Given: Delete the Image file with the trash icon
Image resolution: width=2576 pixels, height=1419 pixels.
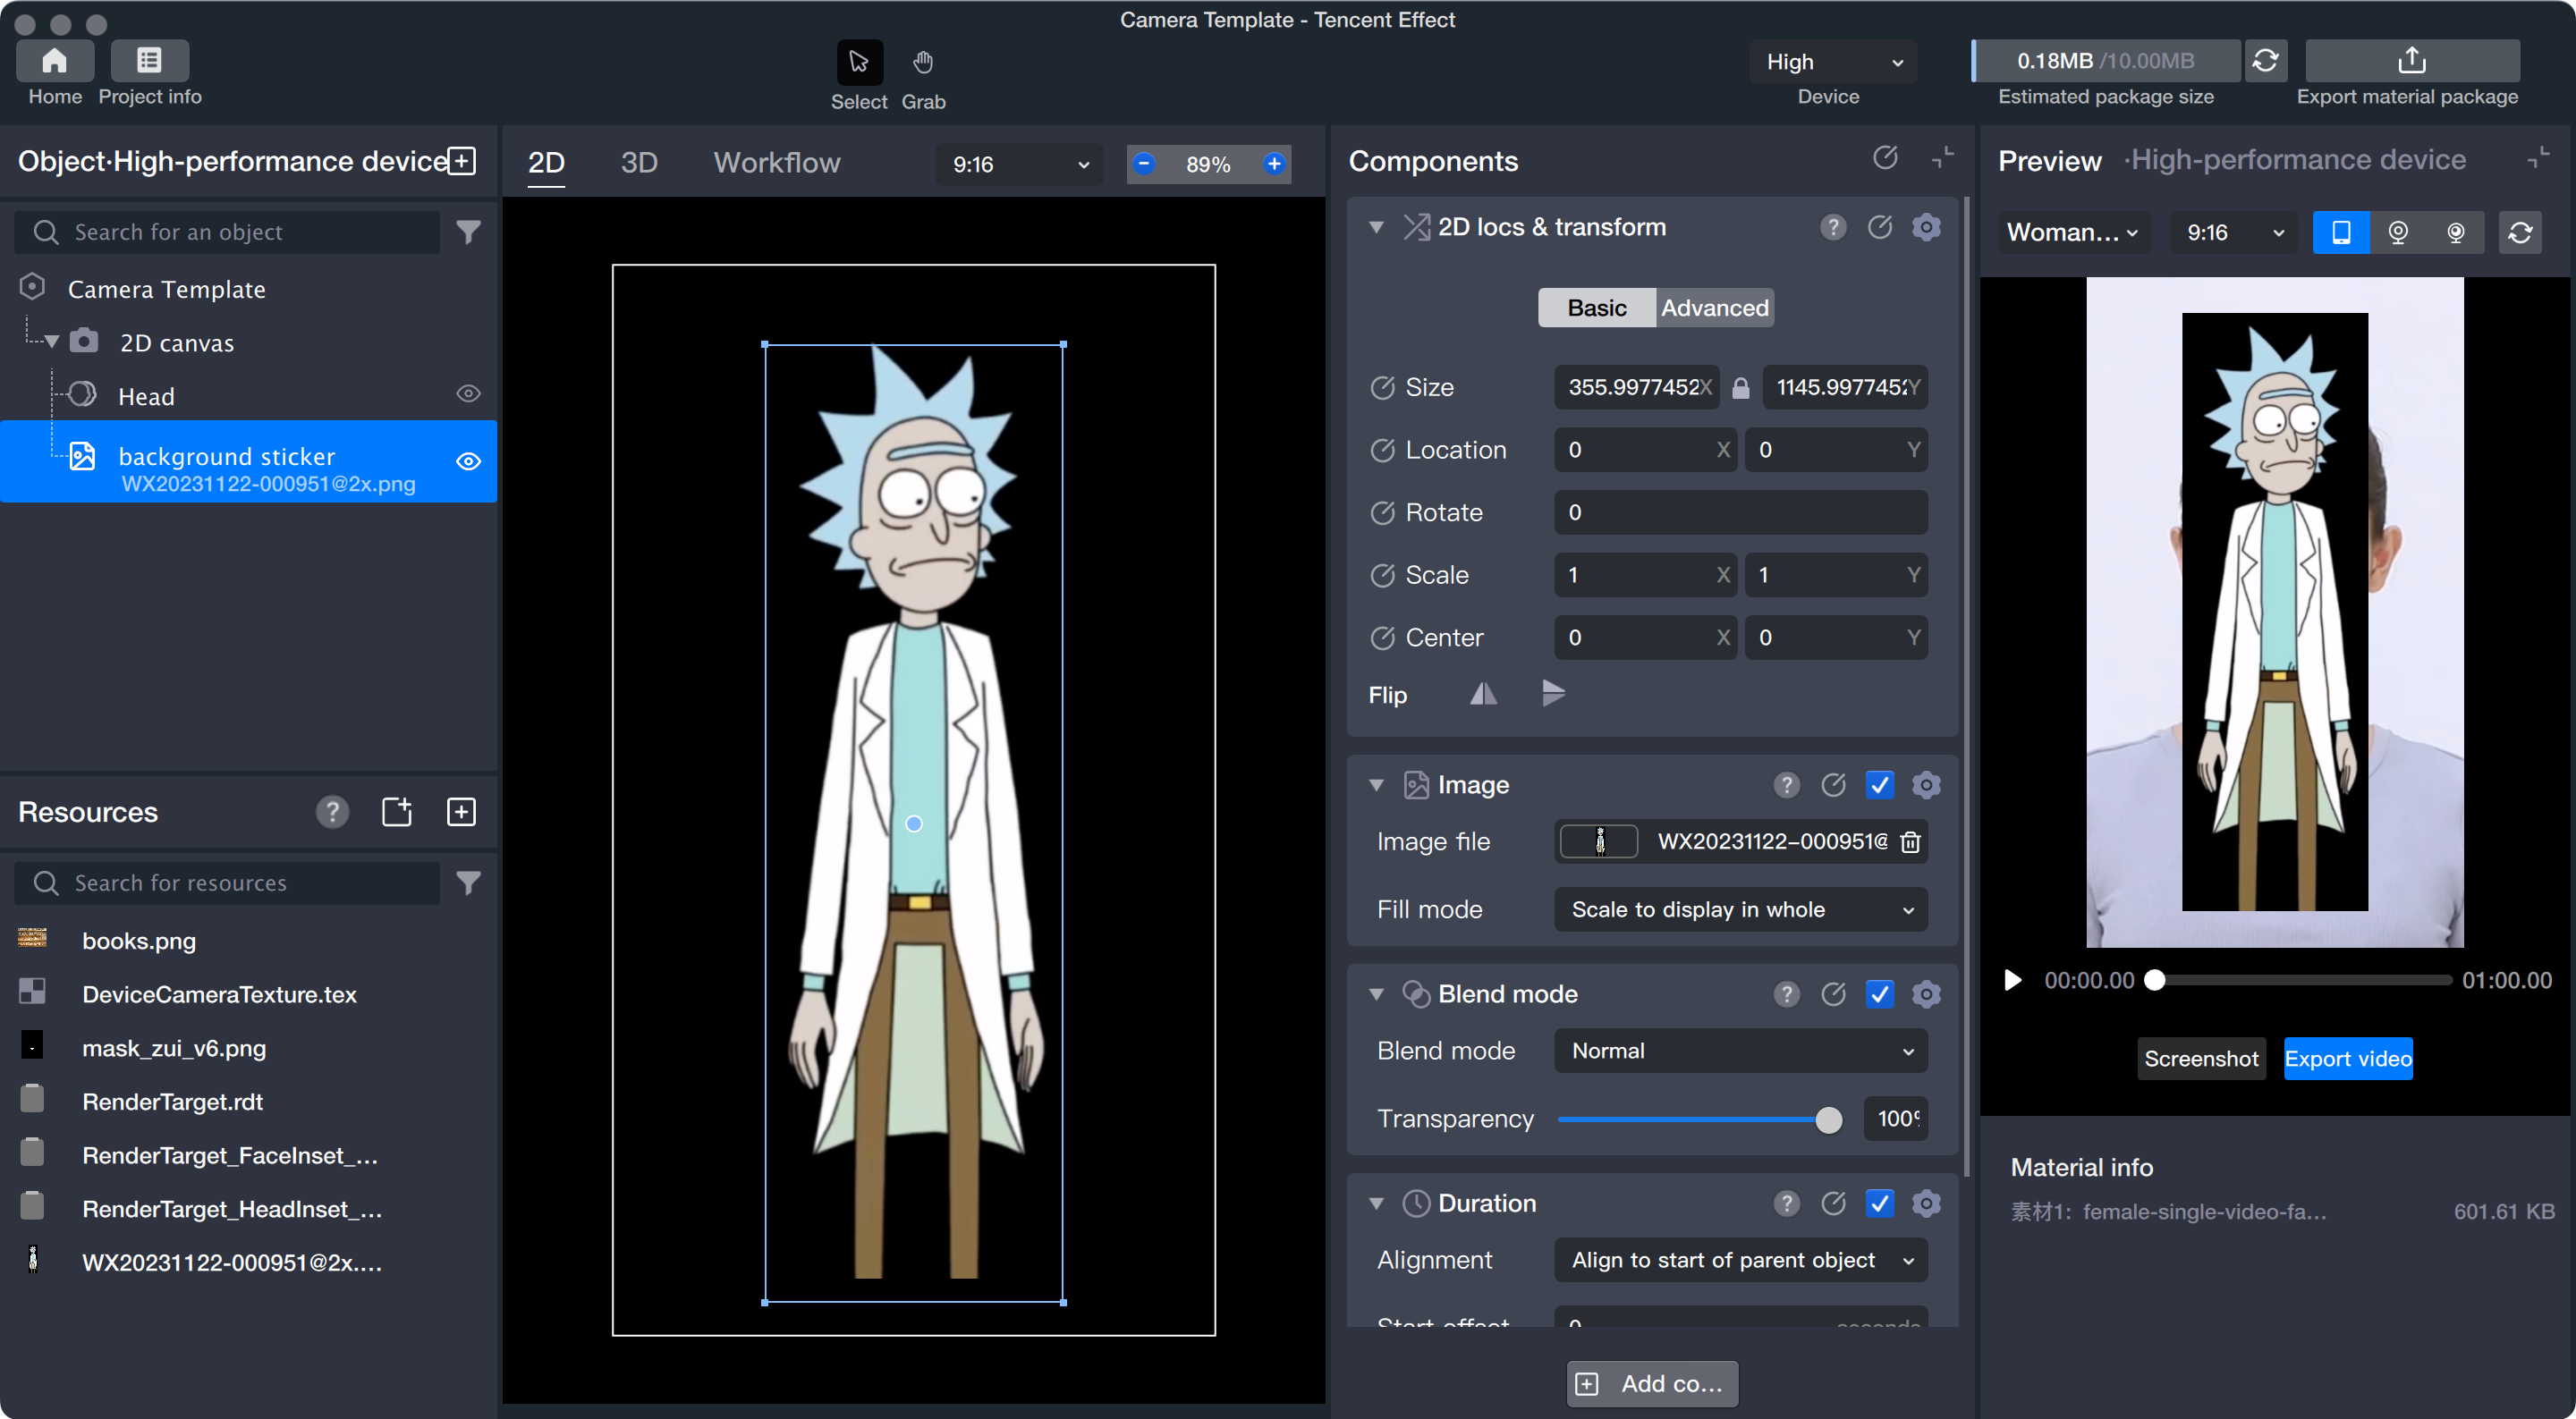Looking at the screenshot, I should (1910, 842).
